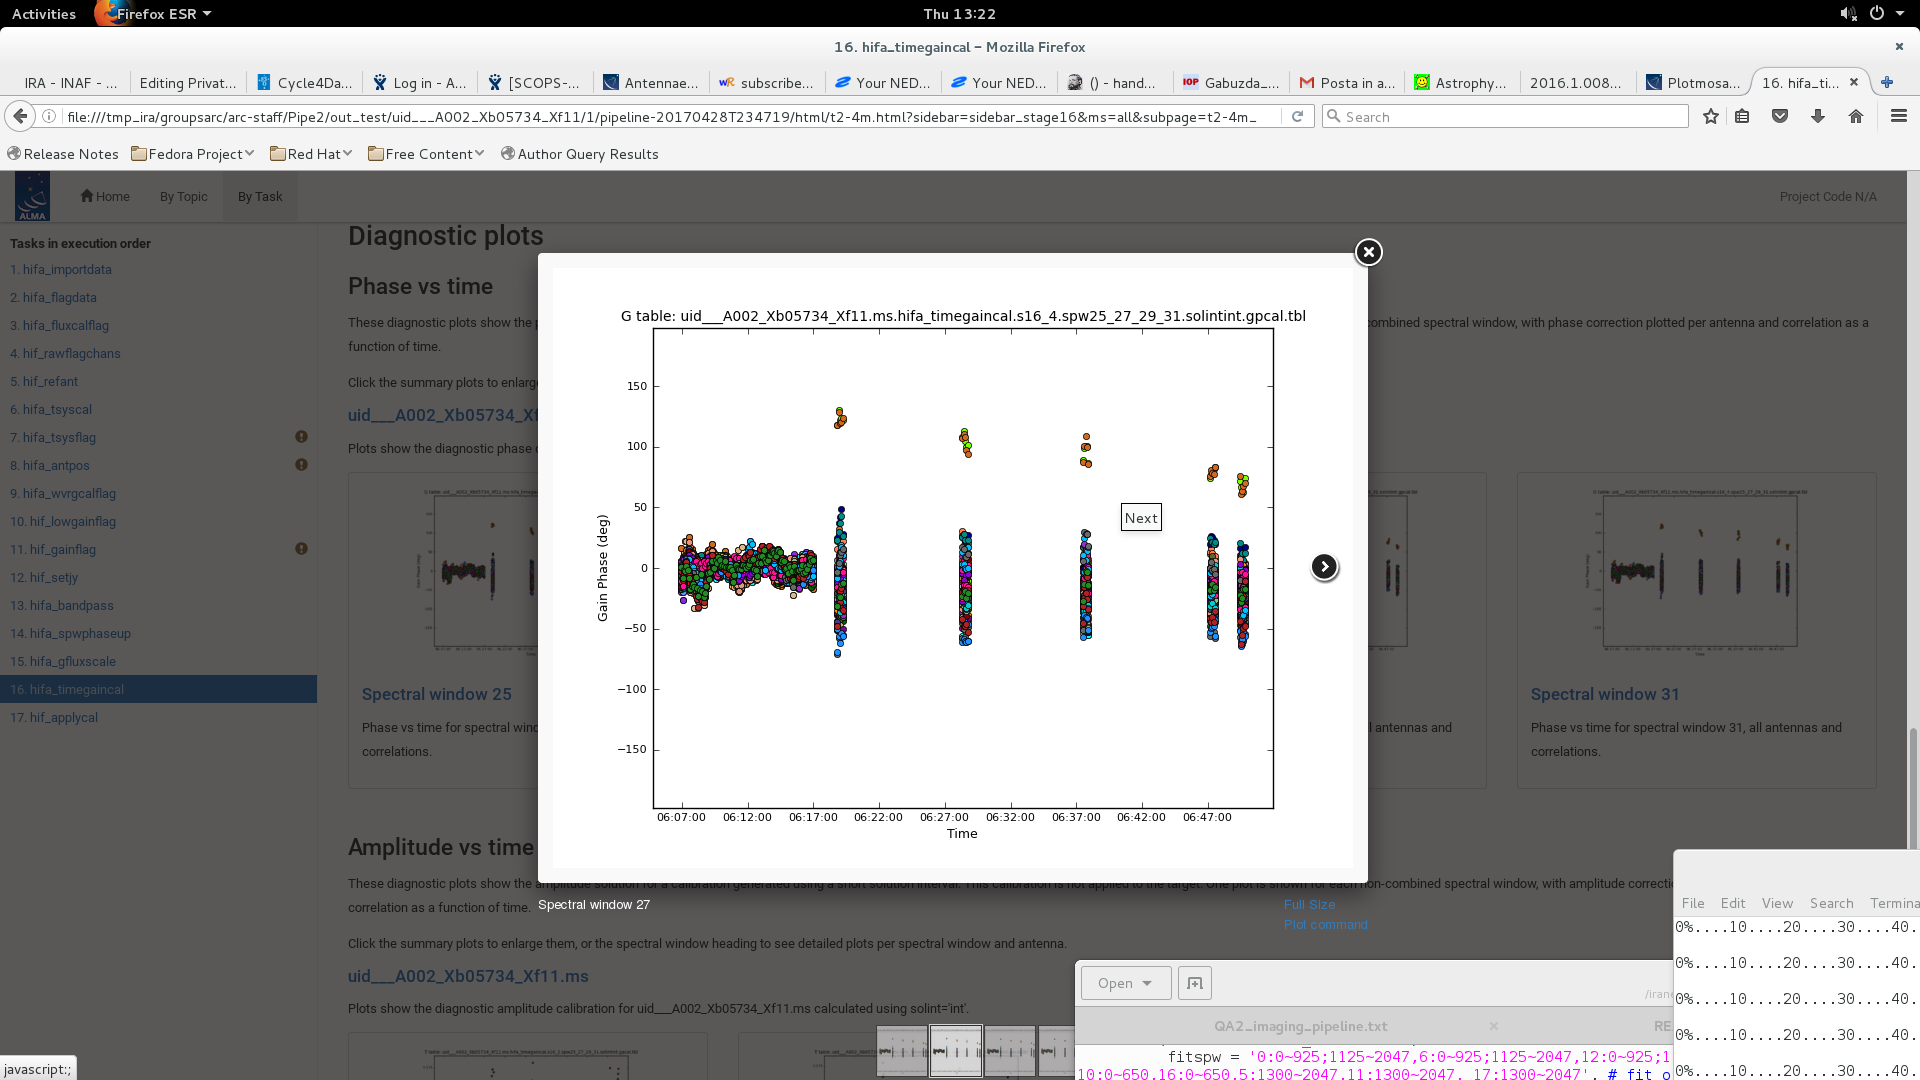Open 17. hif_applycal task
The width and height of the screenshot is (1920, 1080).
click(54, 717)
